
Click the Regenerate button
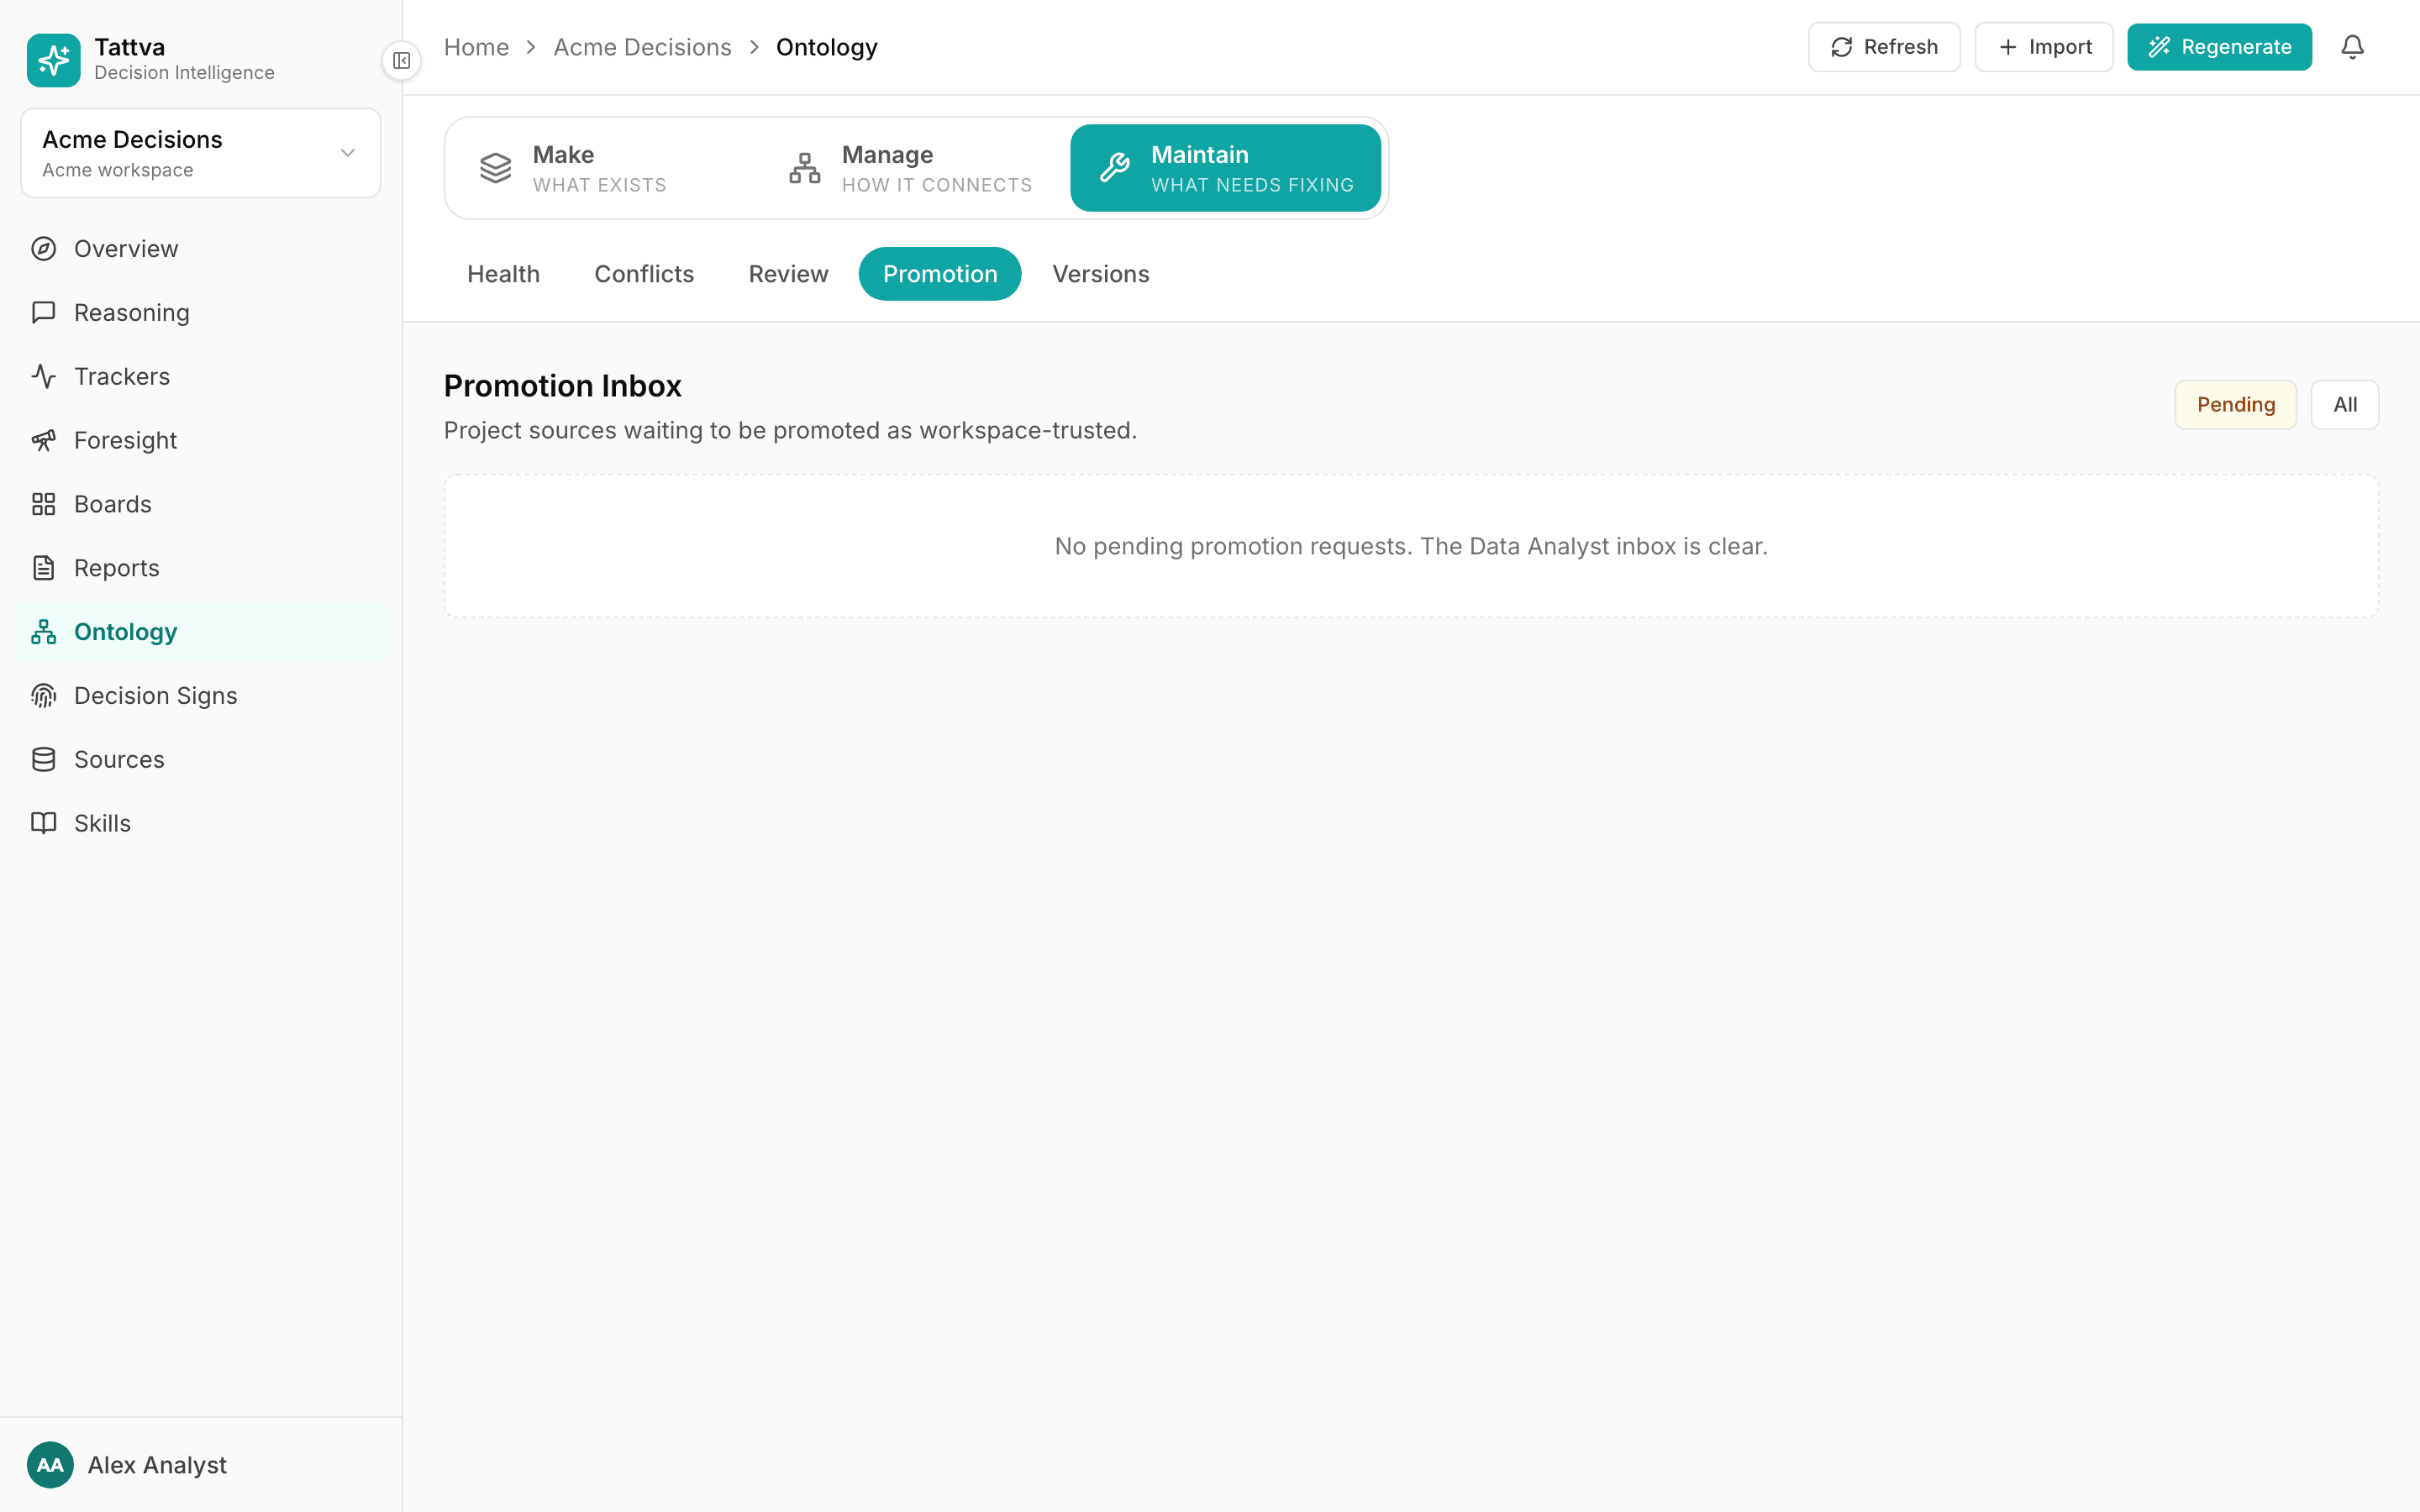coord(2219,47)
